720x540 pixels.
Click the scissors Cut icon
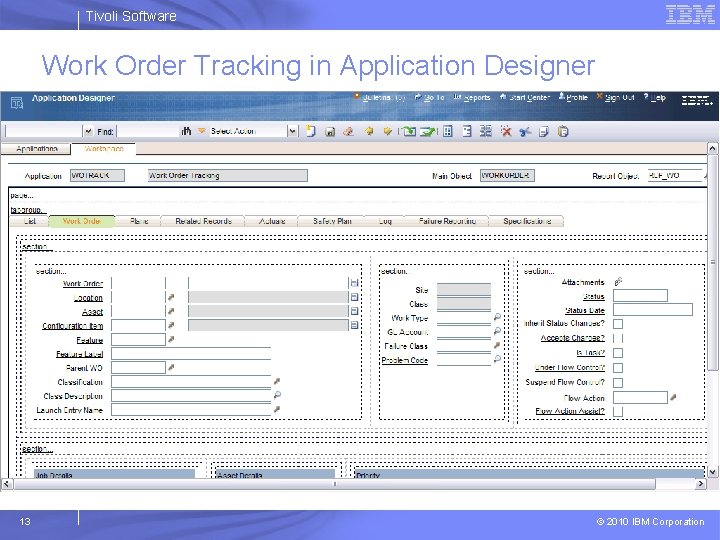525,132
